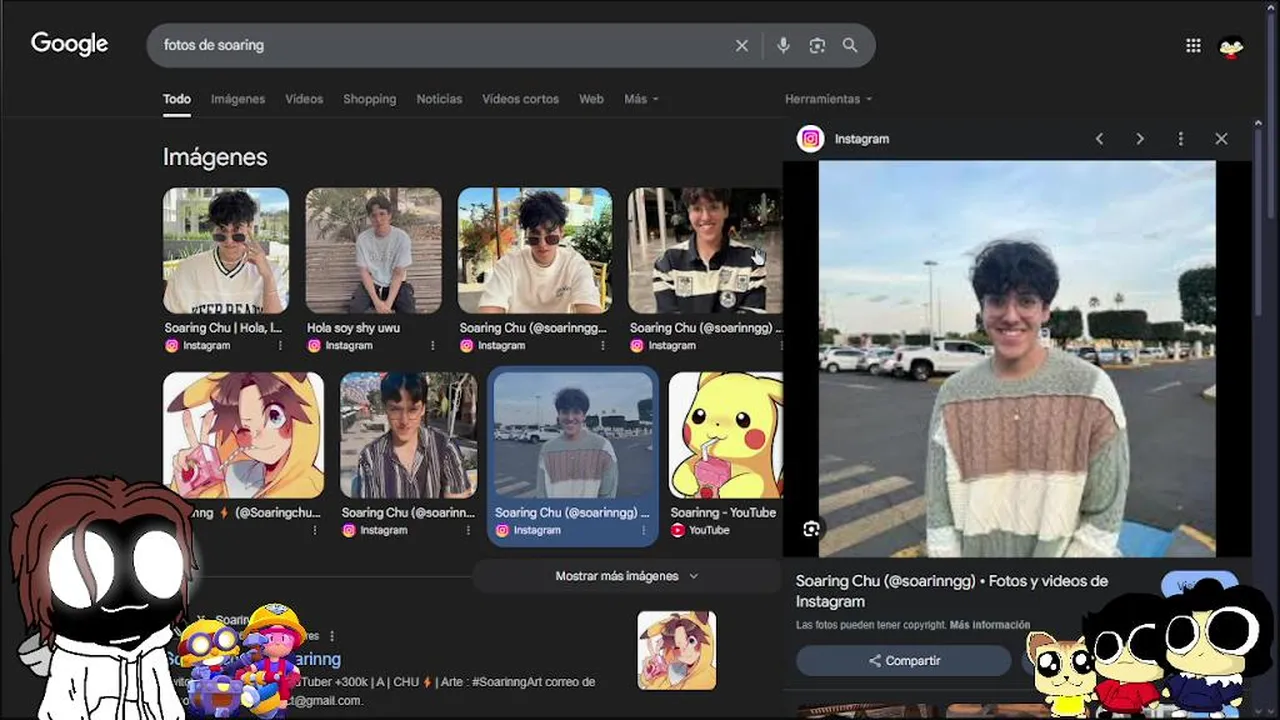The width and height of the screenshot is (1280, 720).
Task: Open Google Lens image search icon
Action: click(x=817, y=45)
